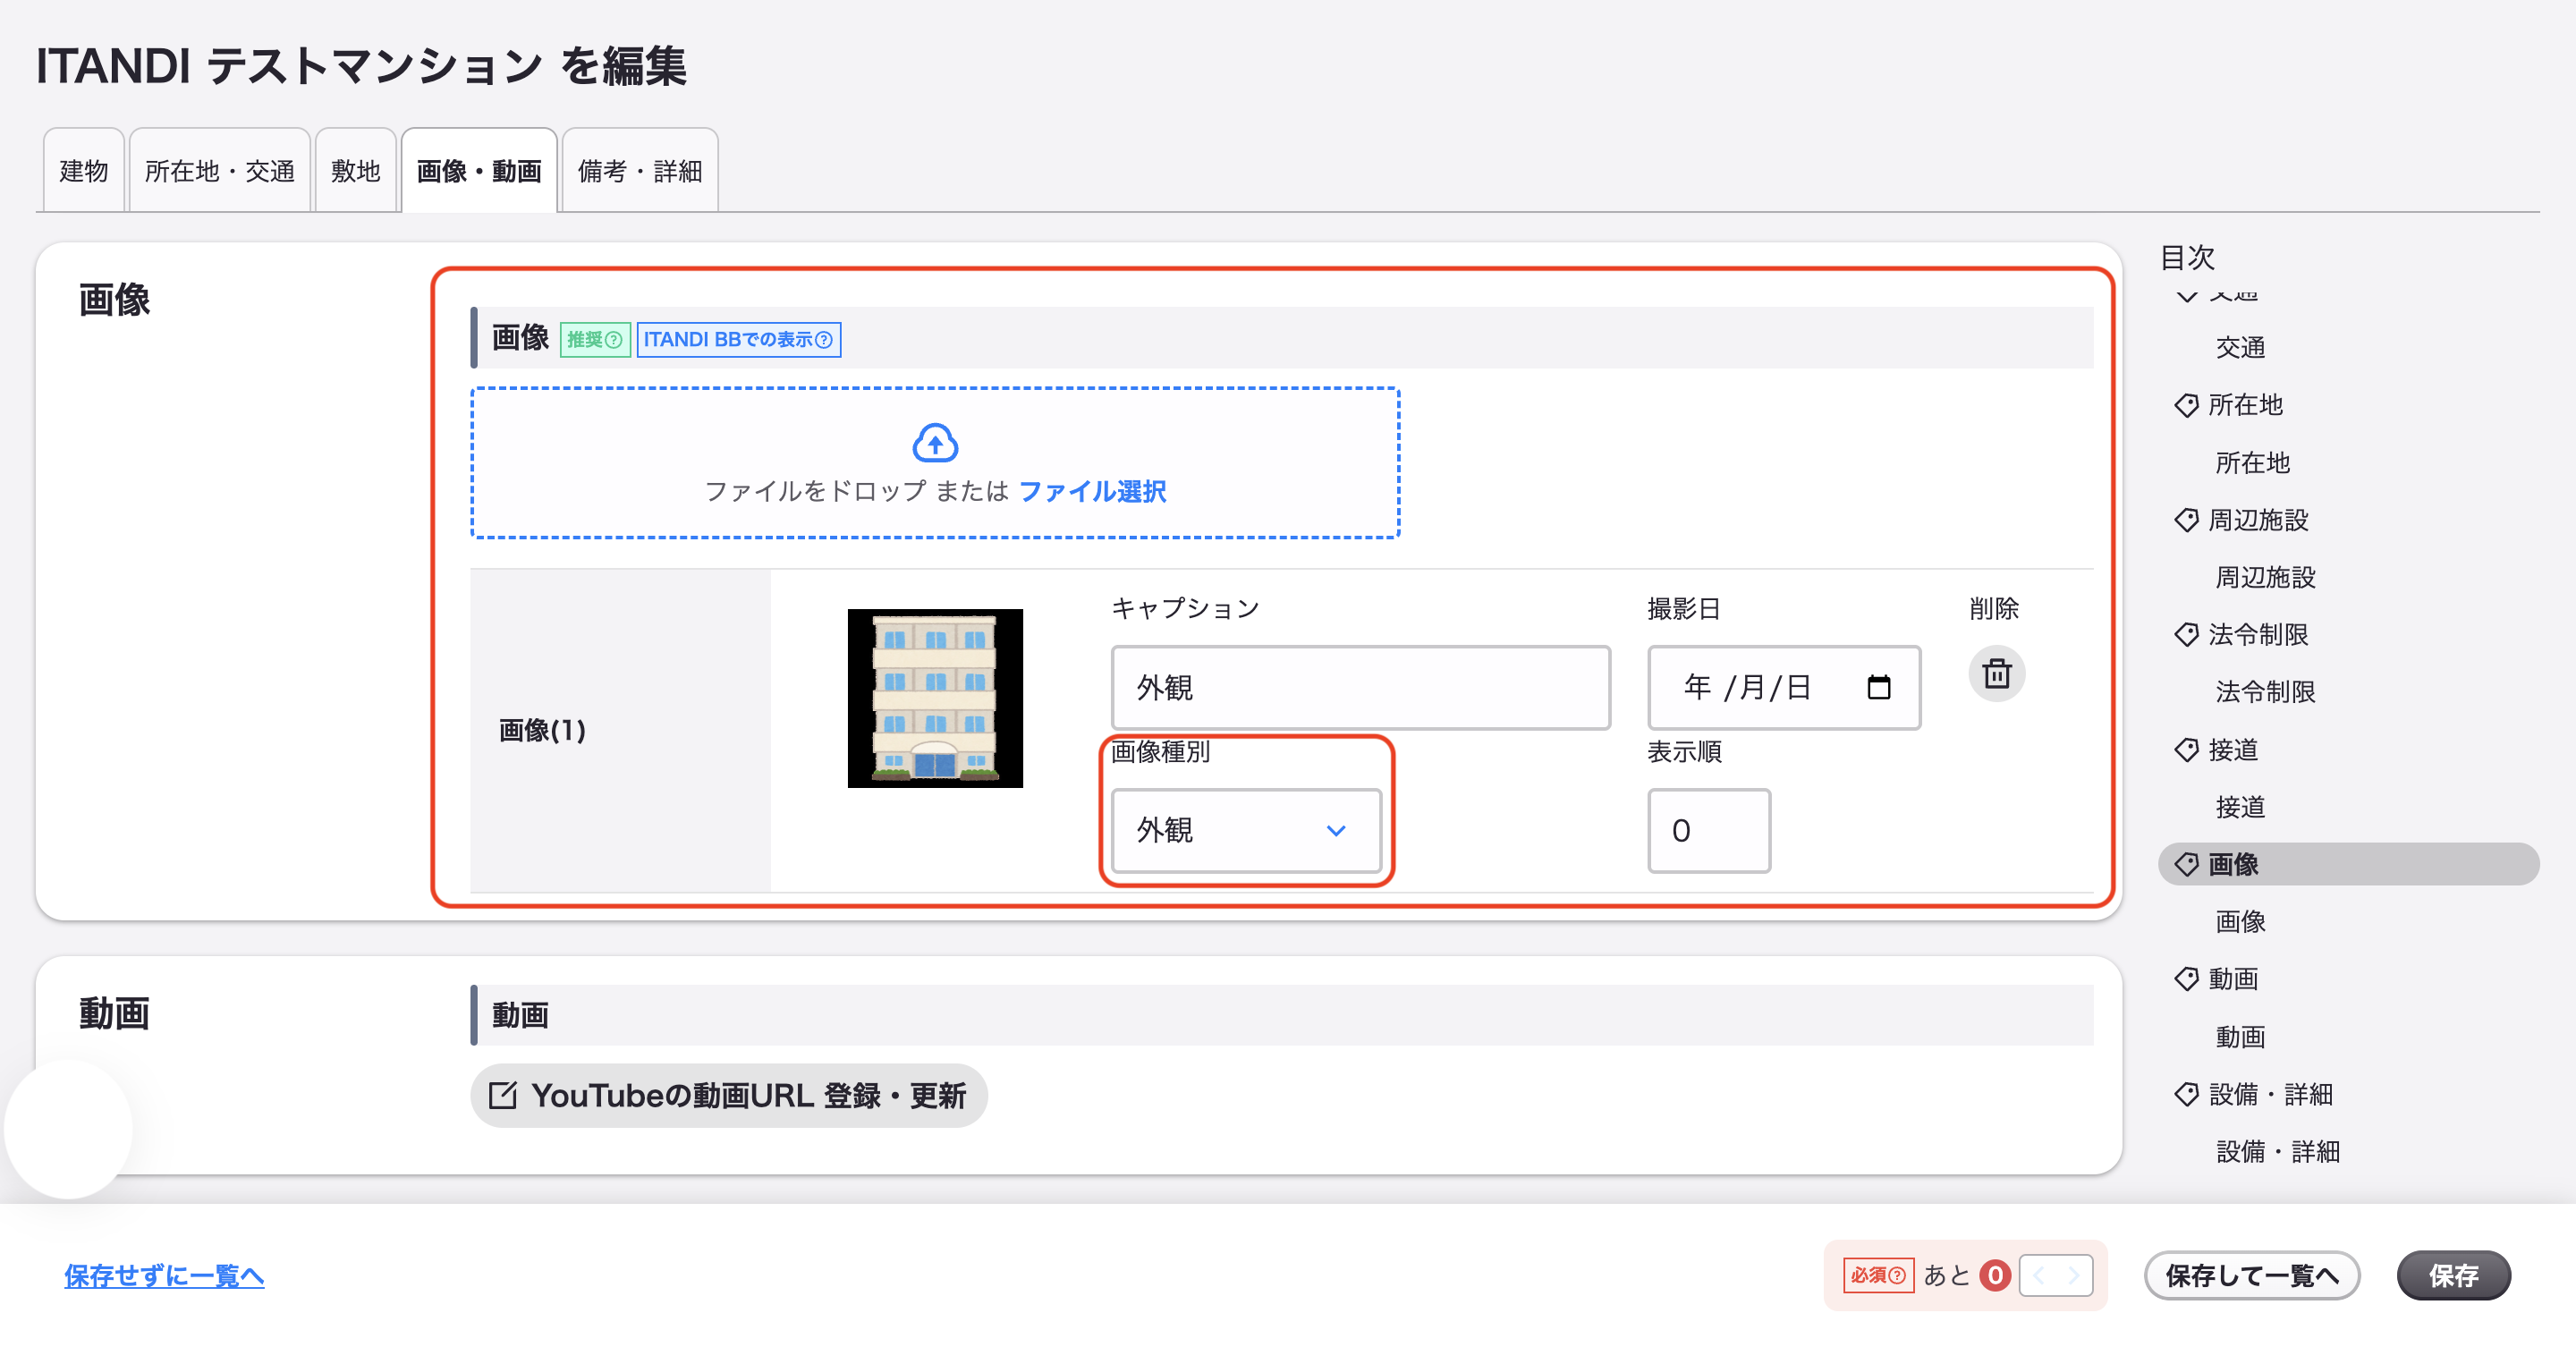The height and width of the screenshot is (1347, 2576).
Task: Click the 必須 help badge
Action: (x=1877, y=1275)
